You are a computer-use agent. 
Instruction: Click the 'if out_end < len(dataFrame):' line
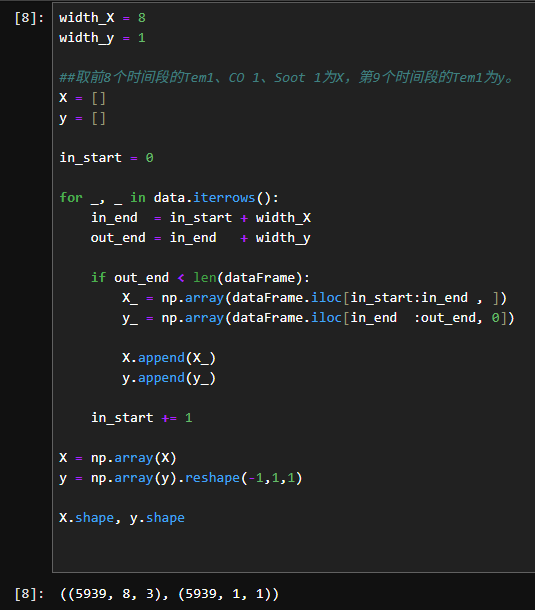(200, 278)
